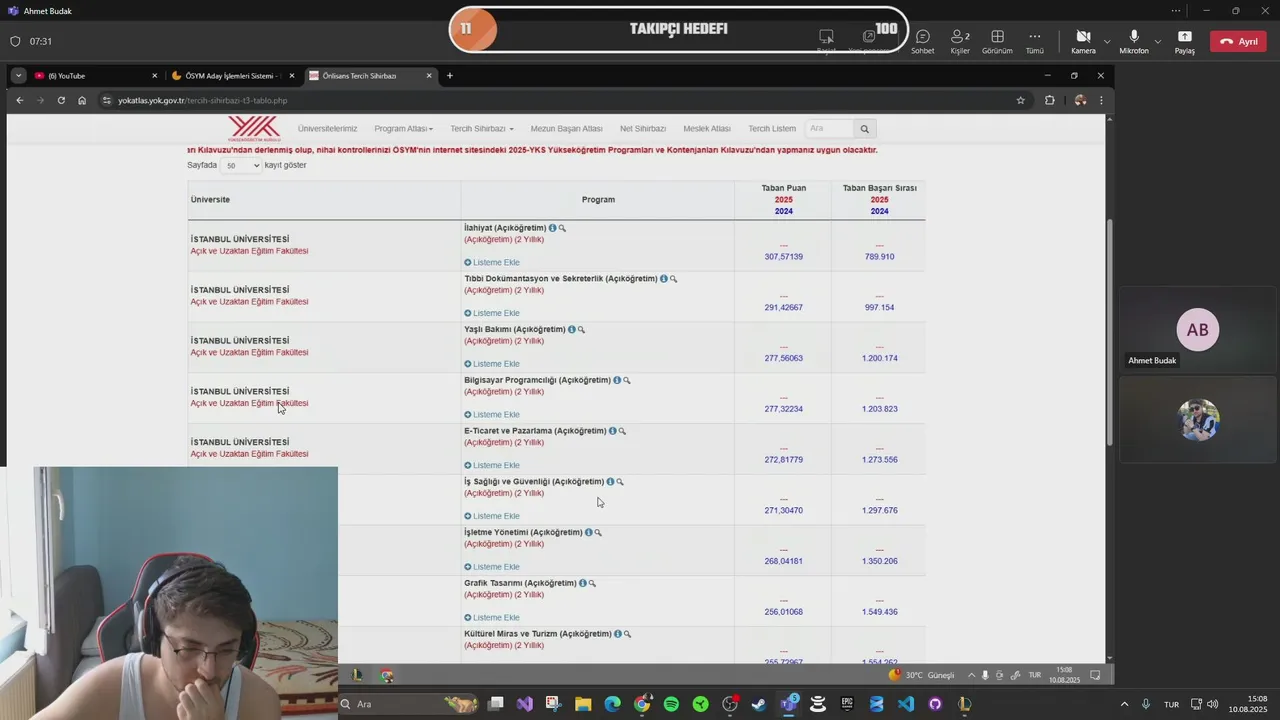The image size is (1280, 720).
Task: Open info icon next to Grafik Tasarımı
Action: click(x=583, y=583)
